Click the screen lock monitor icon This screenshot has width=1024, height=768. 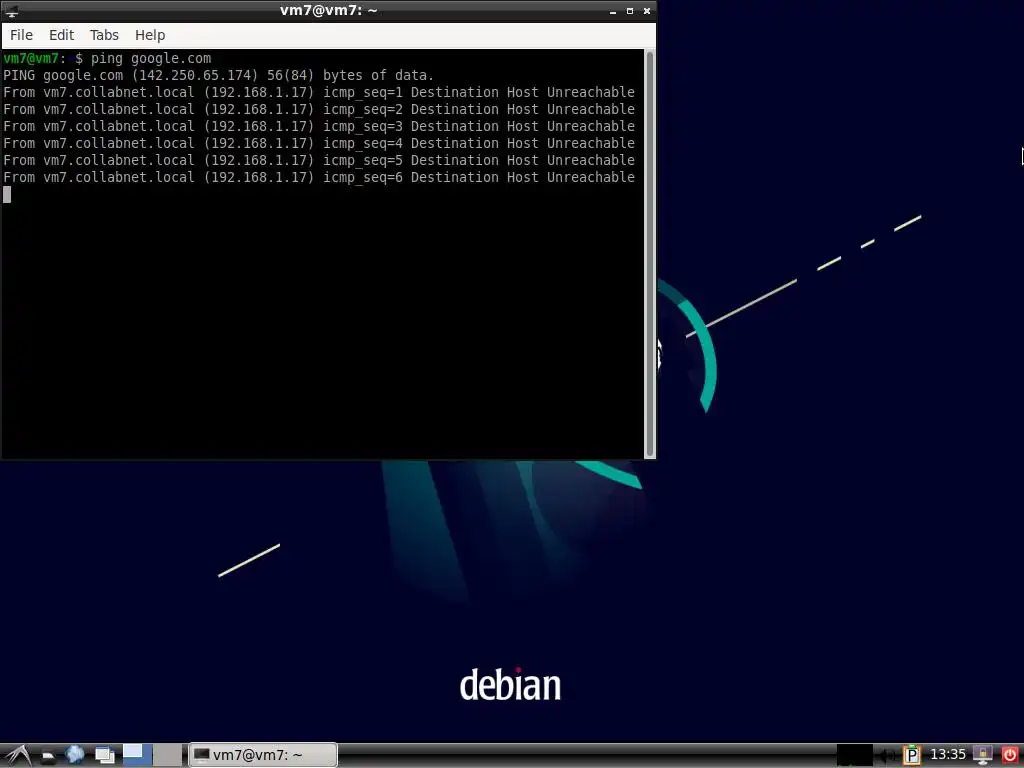982,756
